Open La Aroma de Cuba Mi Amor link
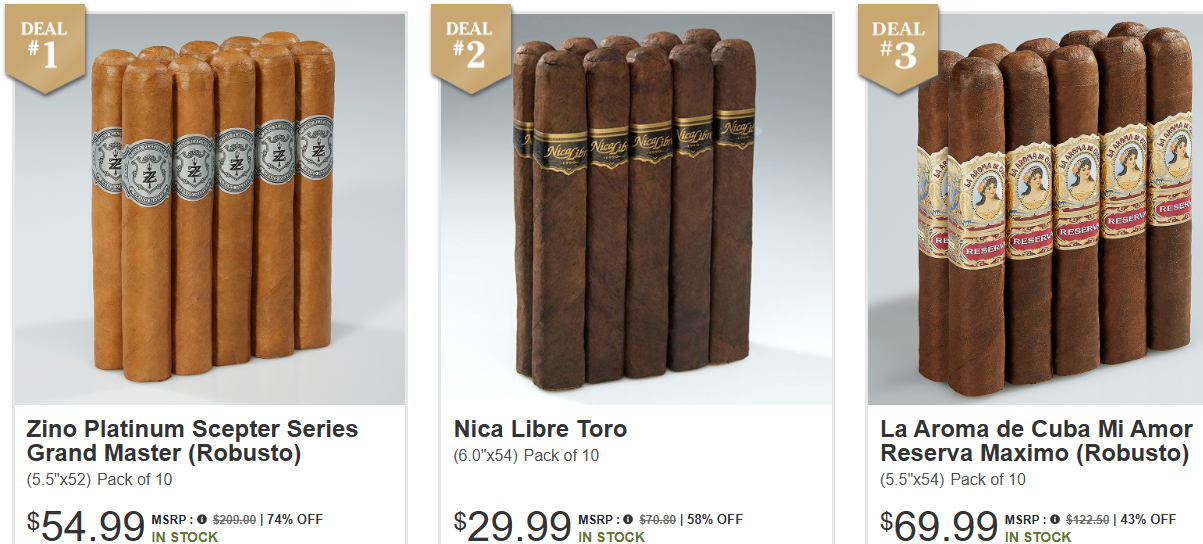This screenshot has height=544, width=1203. 1036,441
